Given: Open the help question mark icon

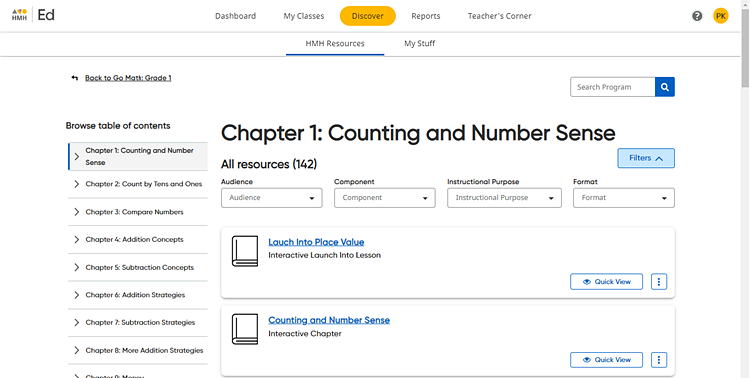Looking at the screenshot, I should (x=697, y=16).
